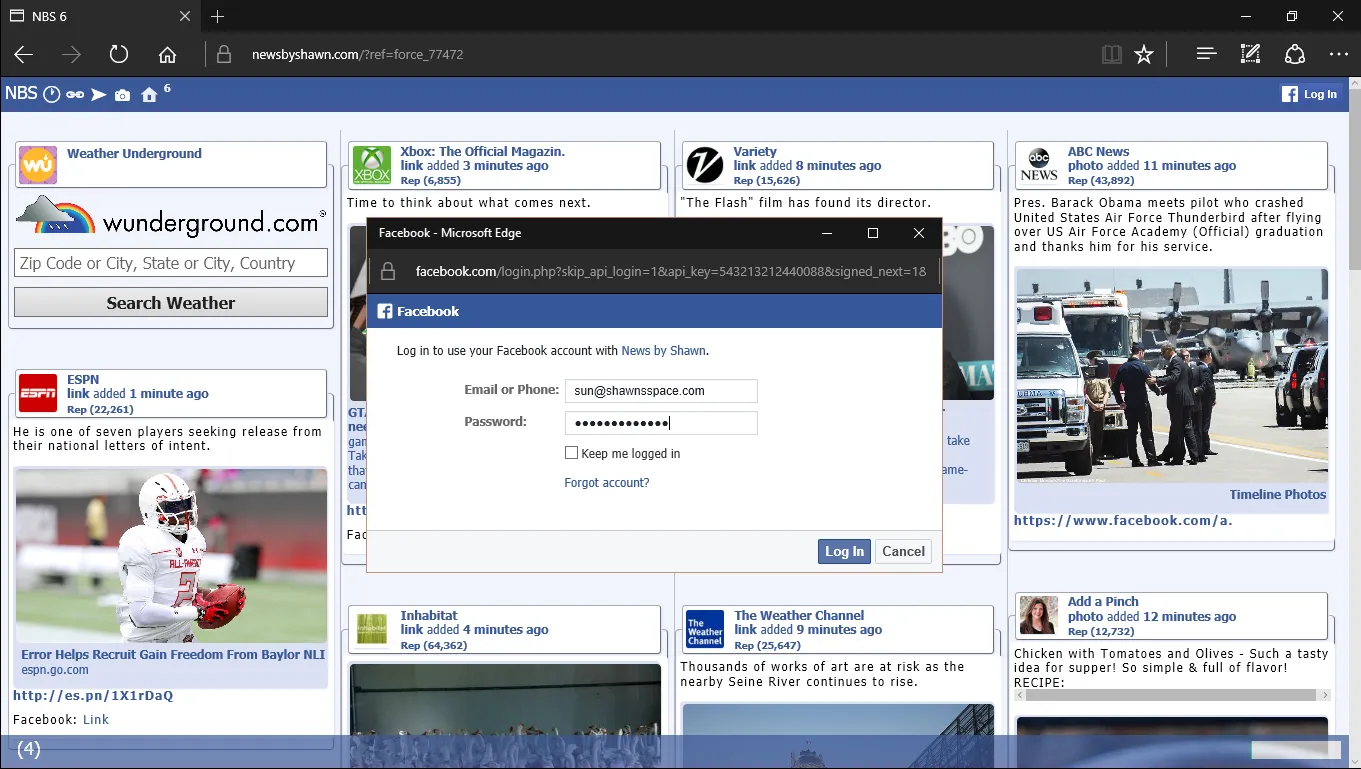This screenshot has width=1361, height=769.
Task: Click the camera icon in NBS toolbar
Action: (122, 95)
